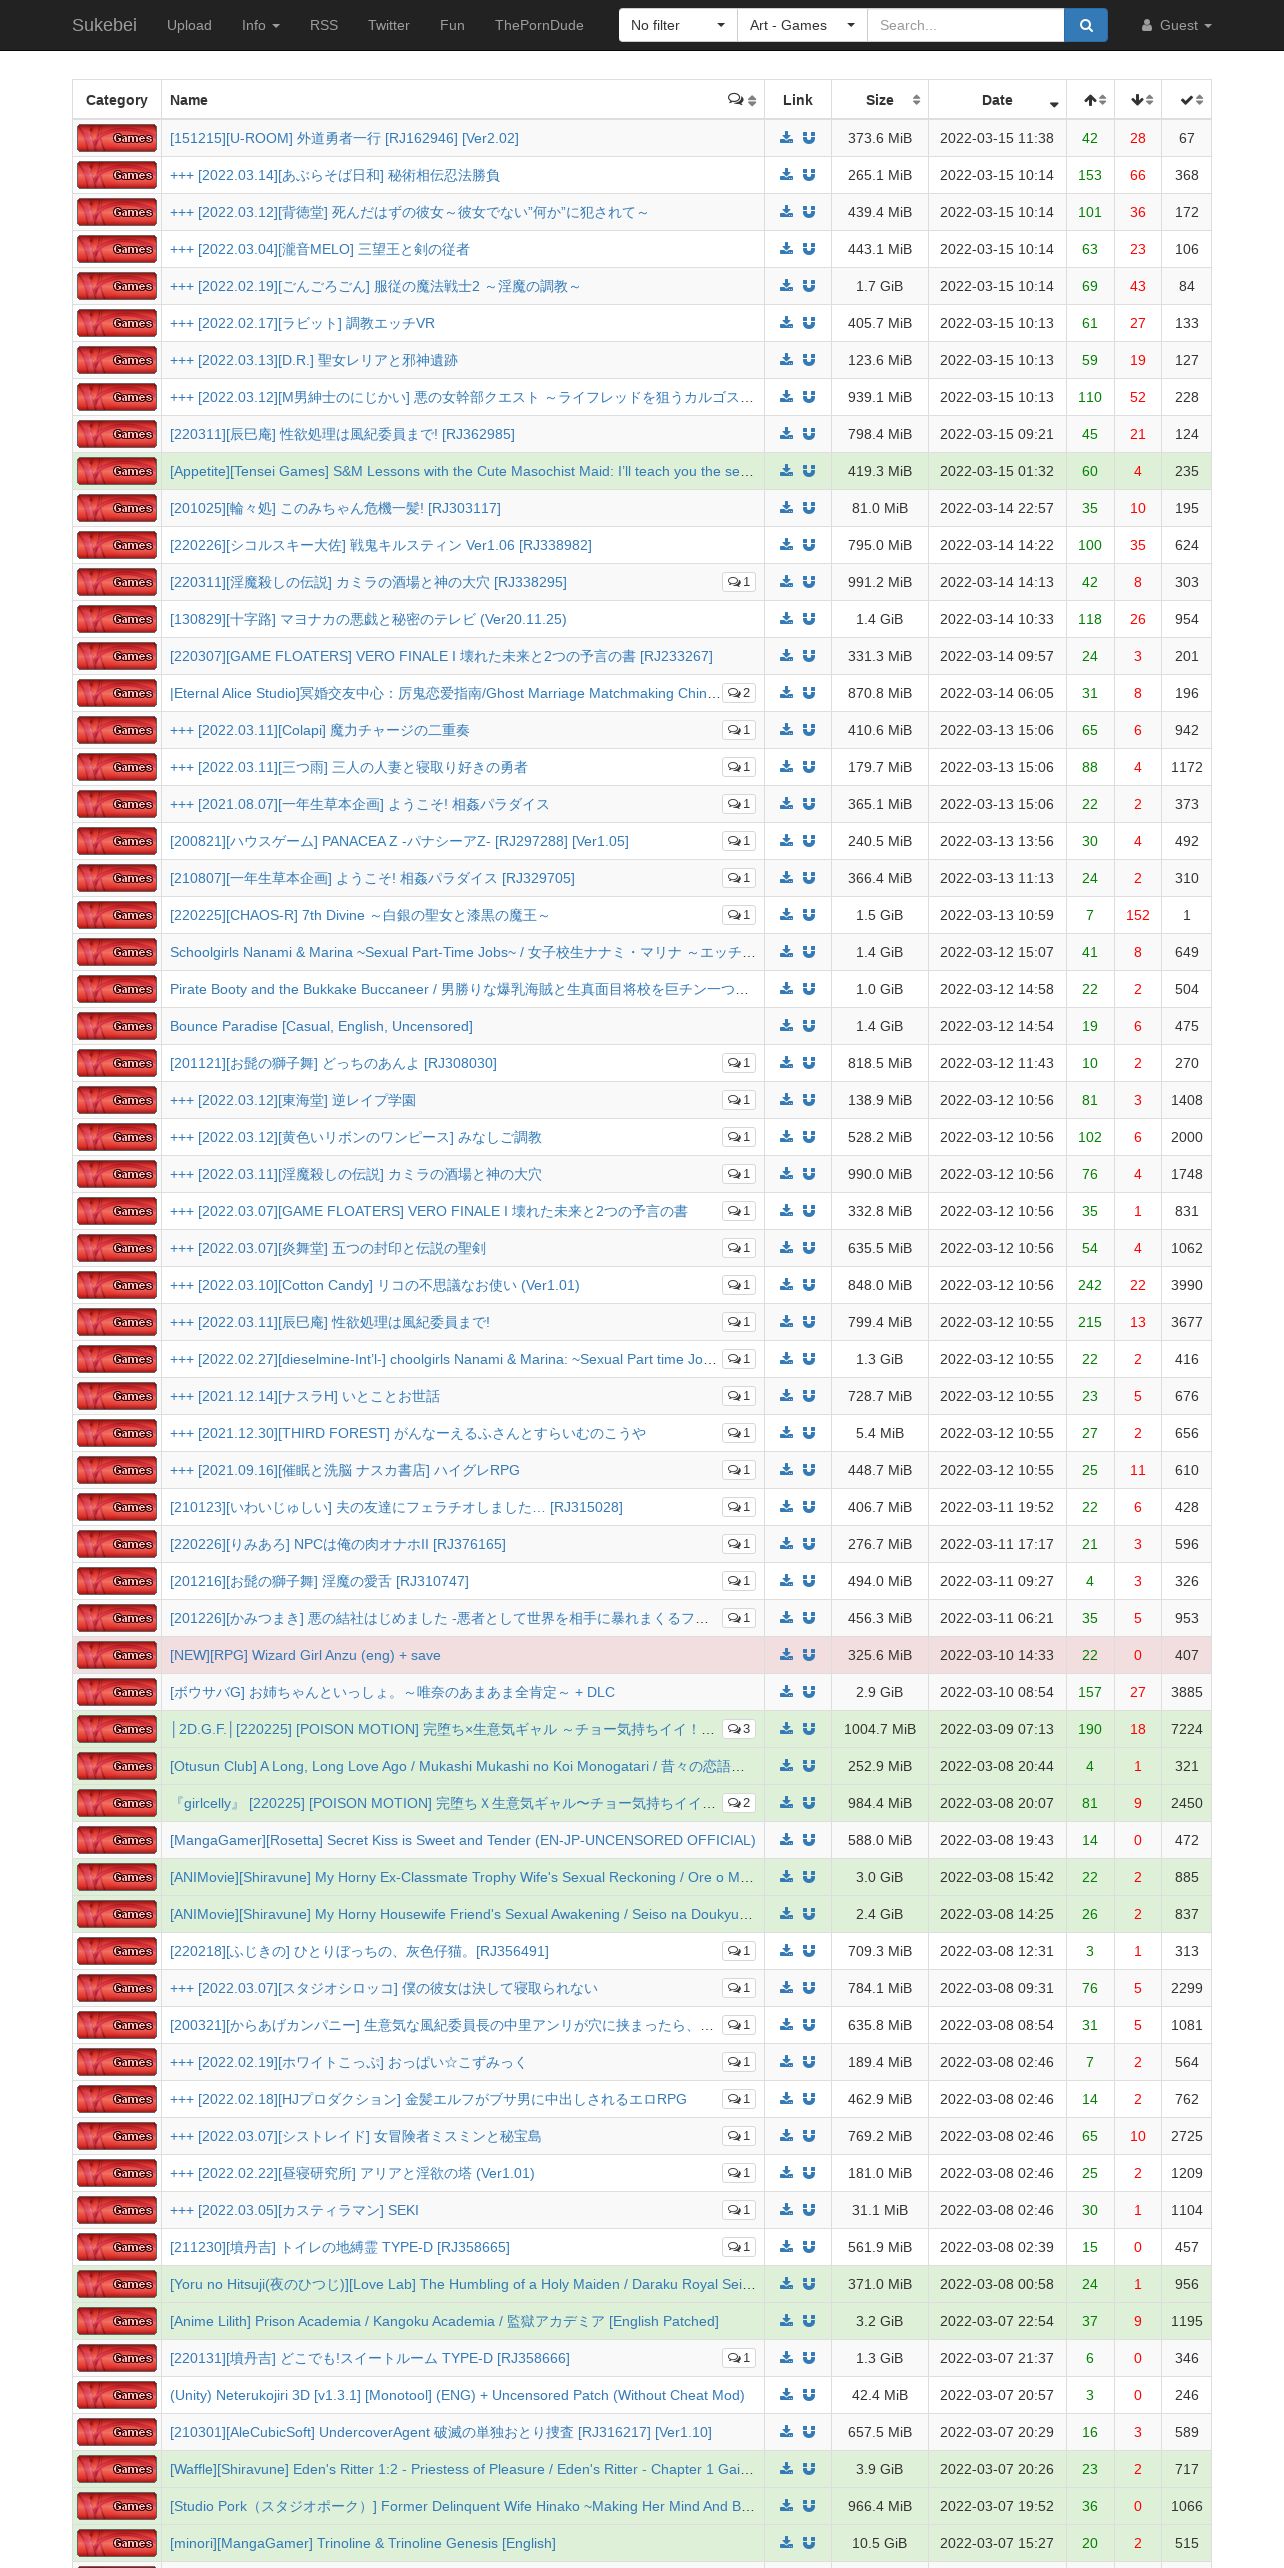Download torrent for VERO FINALE 331.3 MiB row
This screenshot has width=1284, height=2568.
[787, 656]
